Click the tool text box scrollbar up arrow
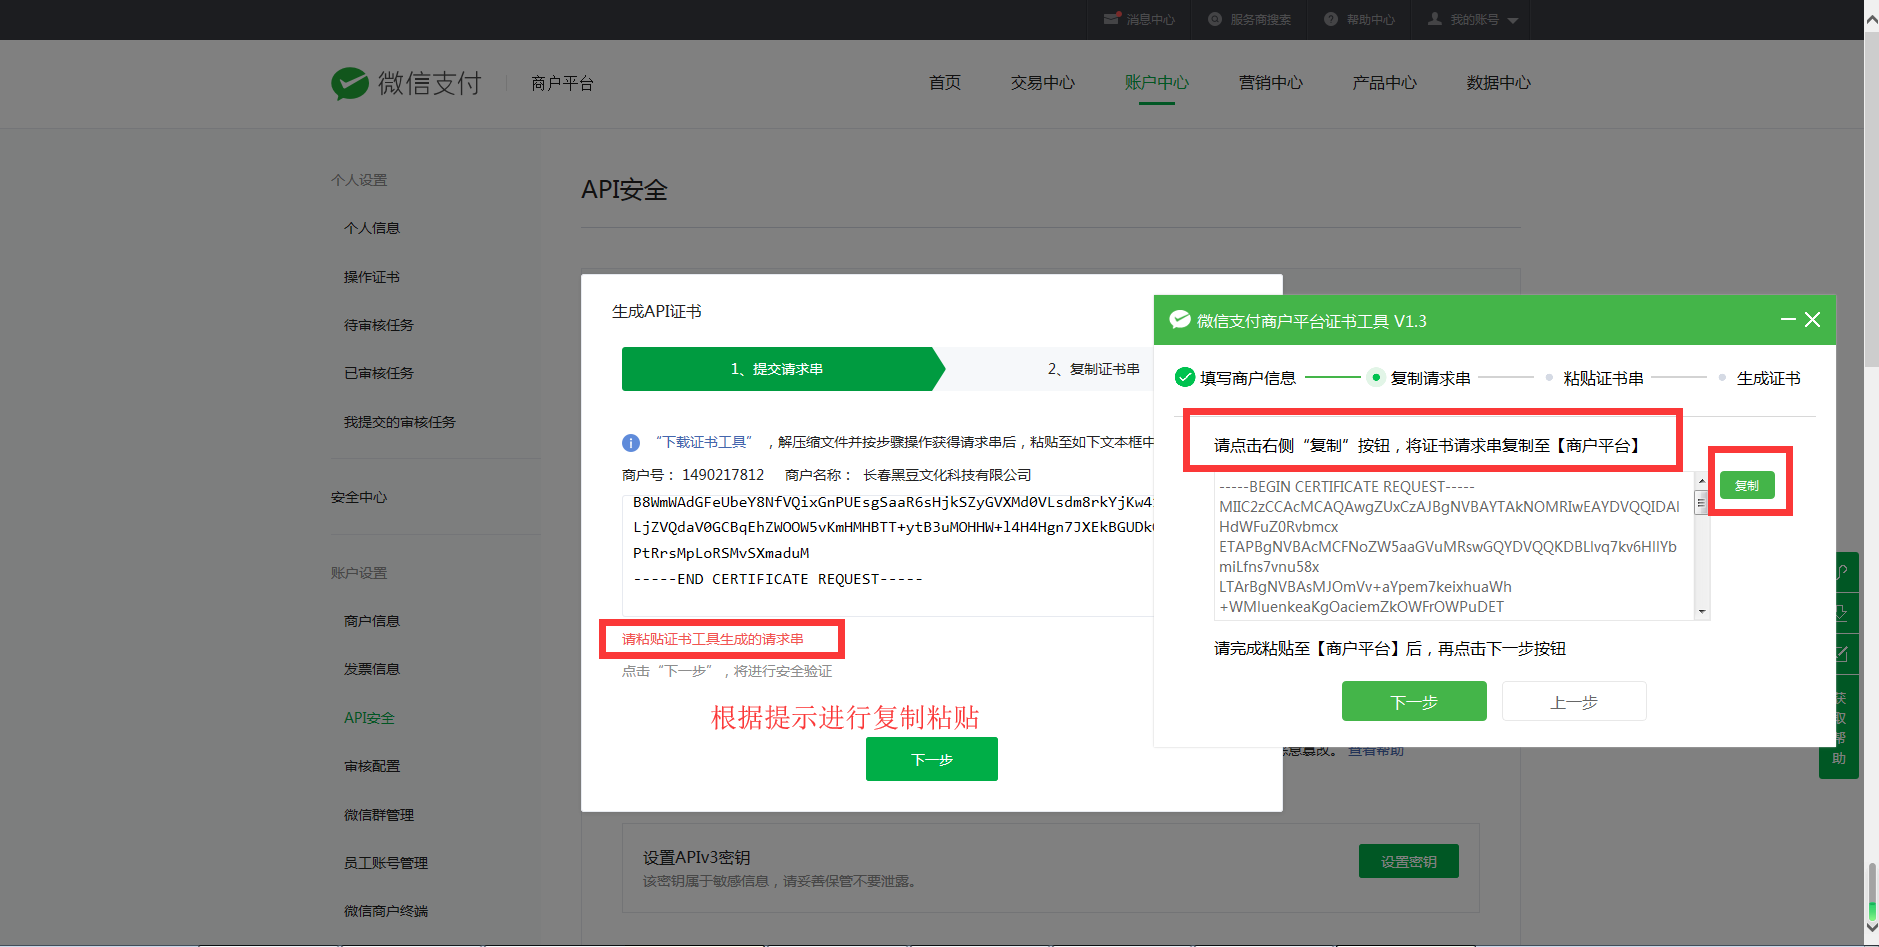Image resolution: width=1879 pixels, height=947 pixels. [x=1701, y=481]
